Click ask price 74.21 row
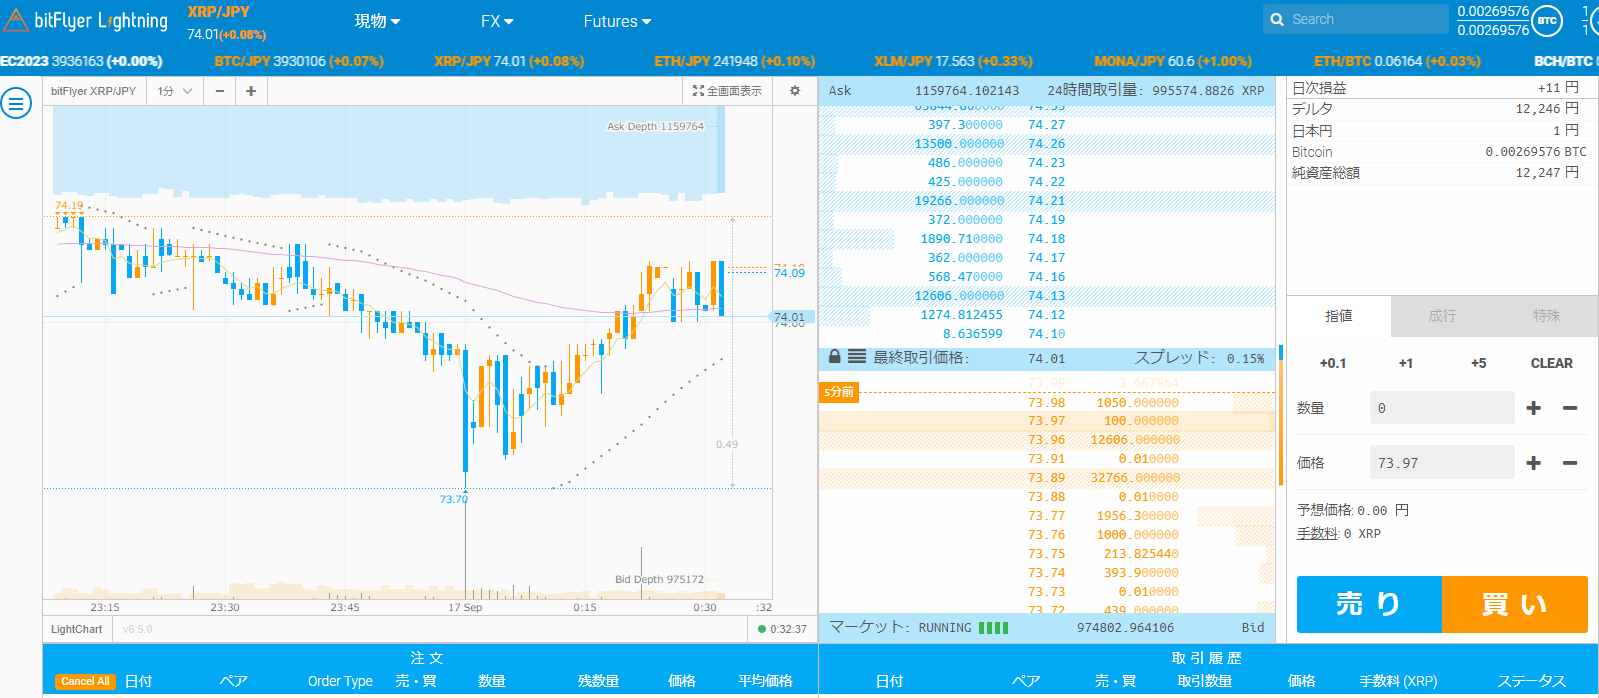 (1047, 201)
